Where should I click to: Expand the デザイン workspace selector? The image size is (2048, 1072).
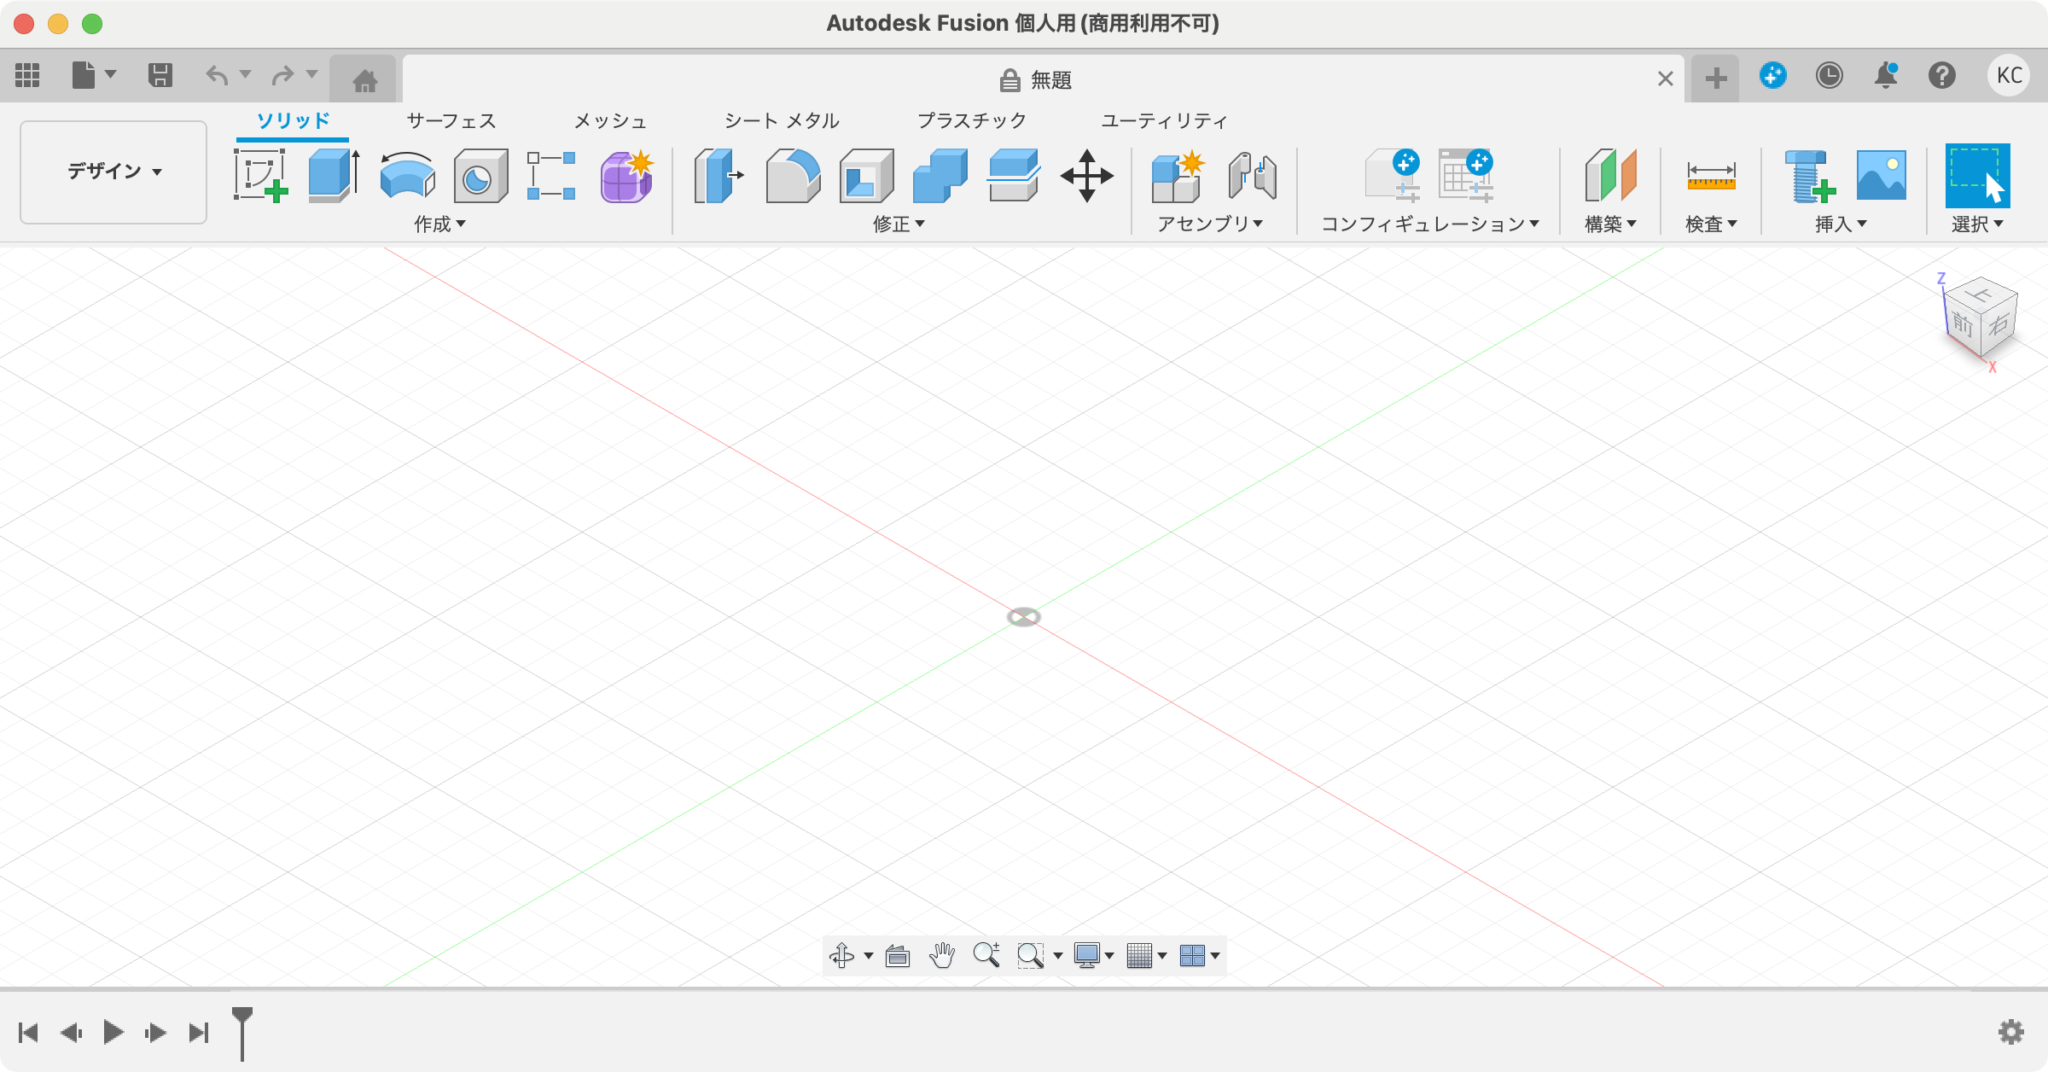(112, 171)
